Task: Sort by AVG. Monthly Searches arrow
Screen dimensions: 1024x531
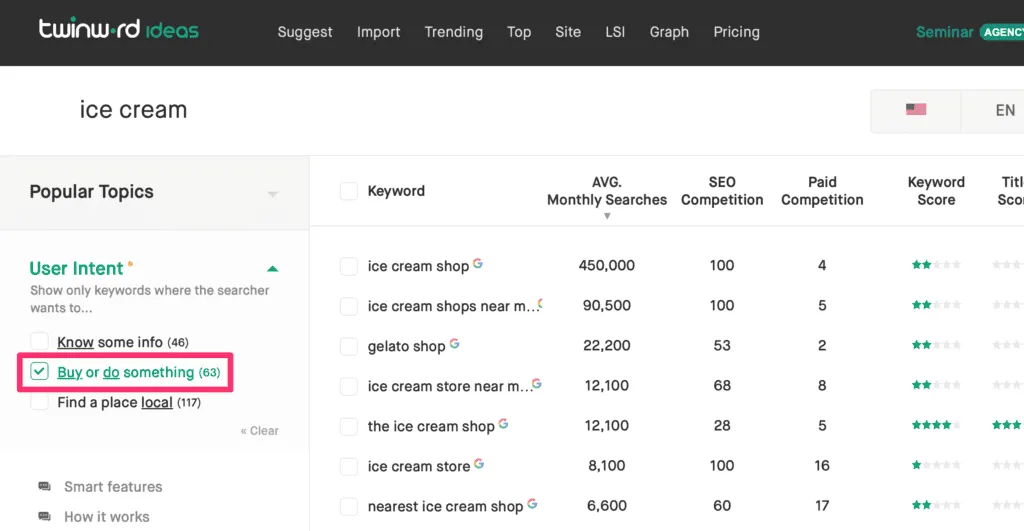Action: (607, 216)
